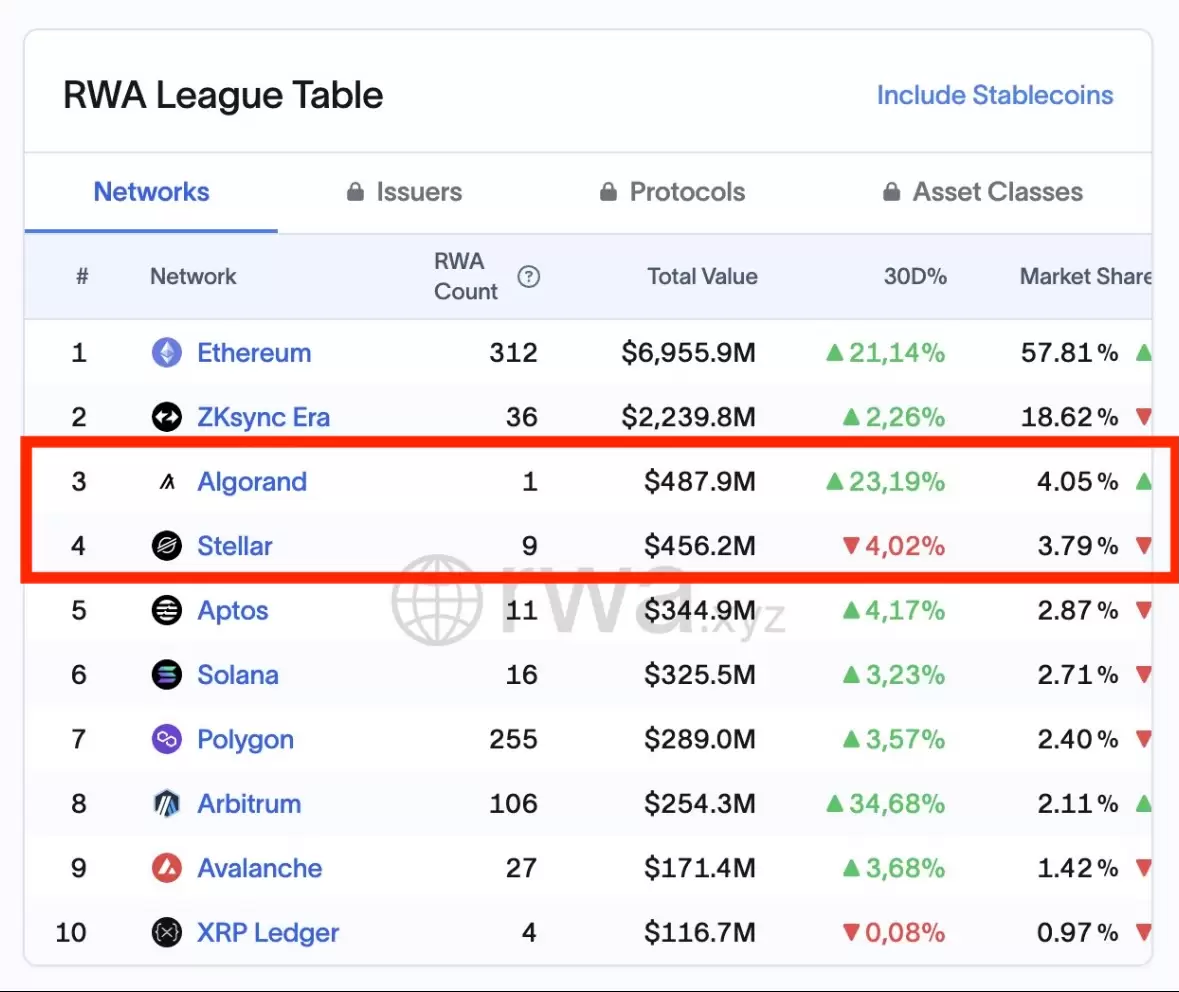The image size is (1179, 992).
Task: Click Arbitrum's 30D change 34,68%
Action: pyautogui.click(x=885, y=804)
